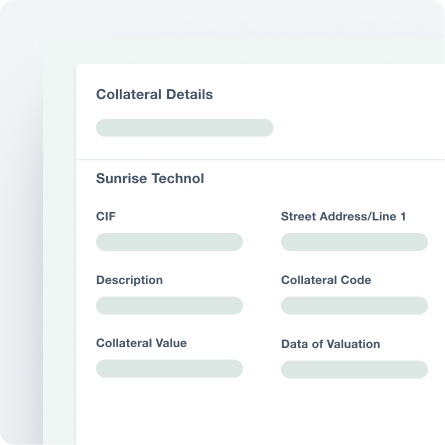The image size is (445, 445).
Task: Focus the Street Address/Line 1 field
Action: 354,242
